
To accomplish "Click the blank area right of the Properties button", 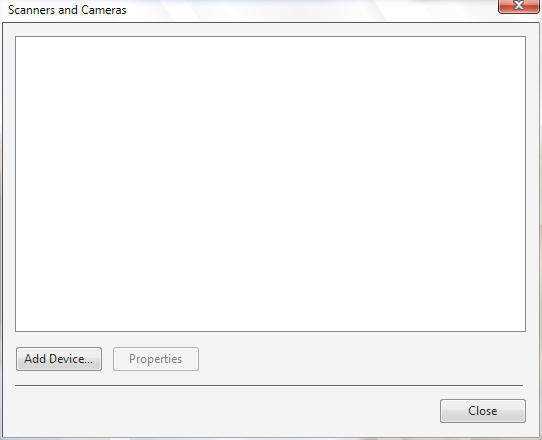I will (361, 359).
